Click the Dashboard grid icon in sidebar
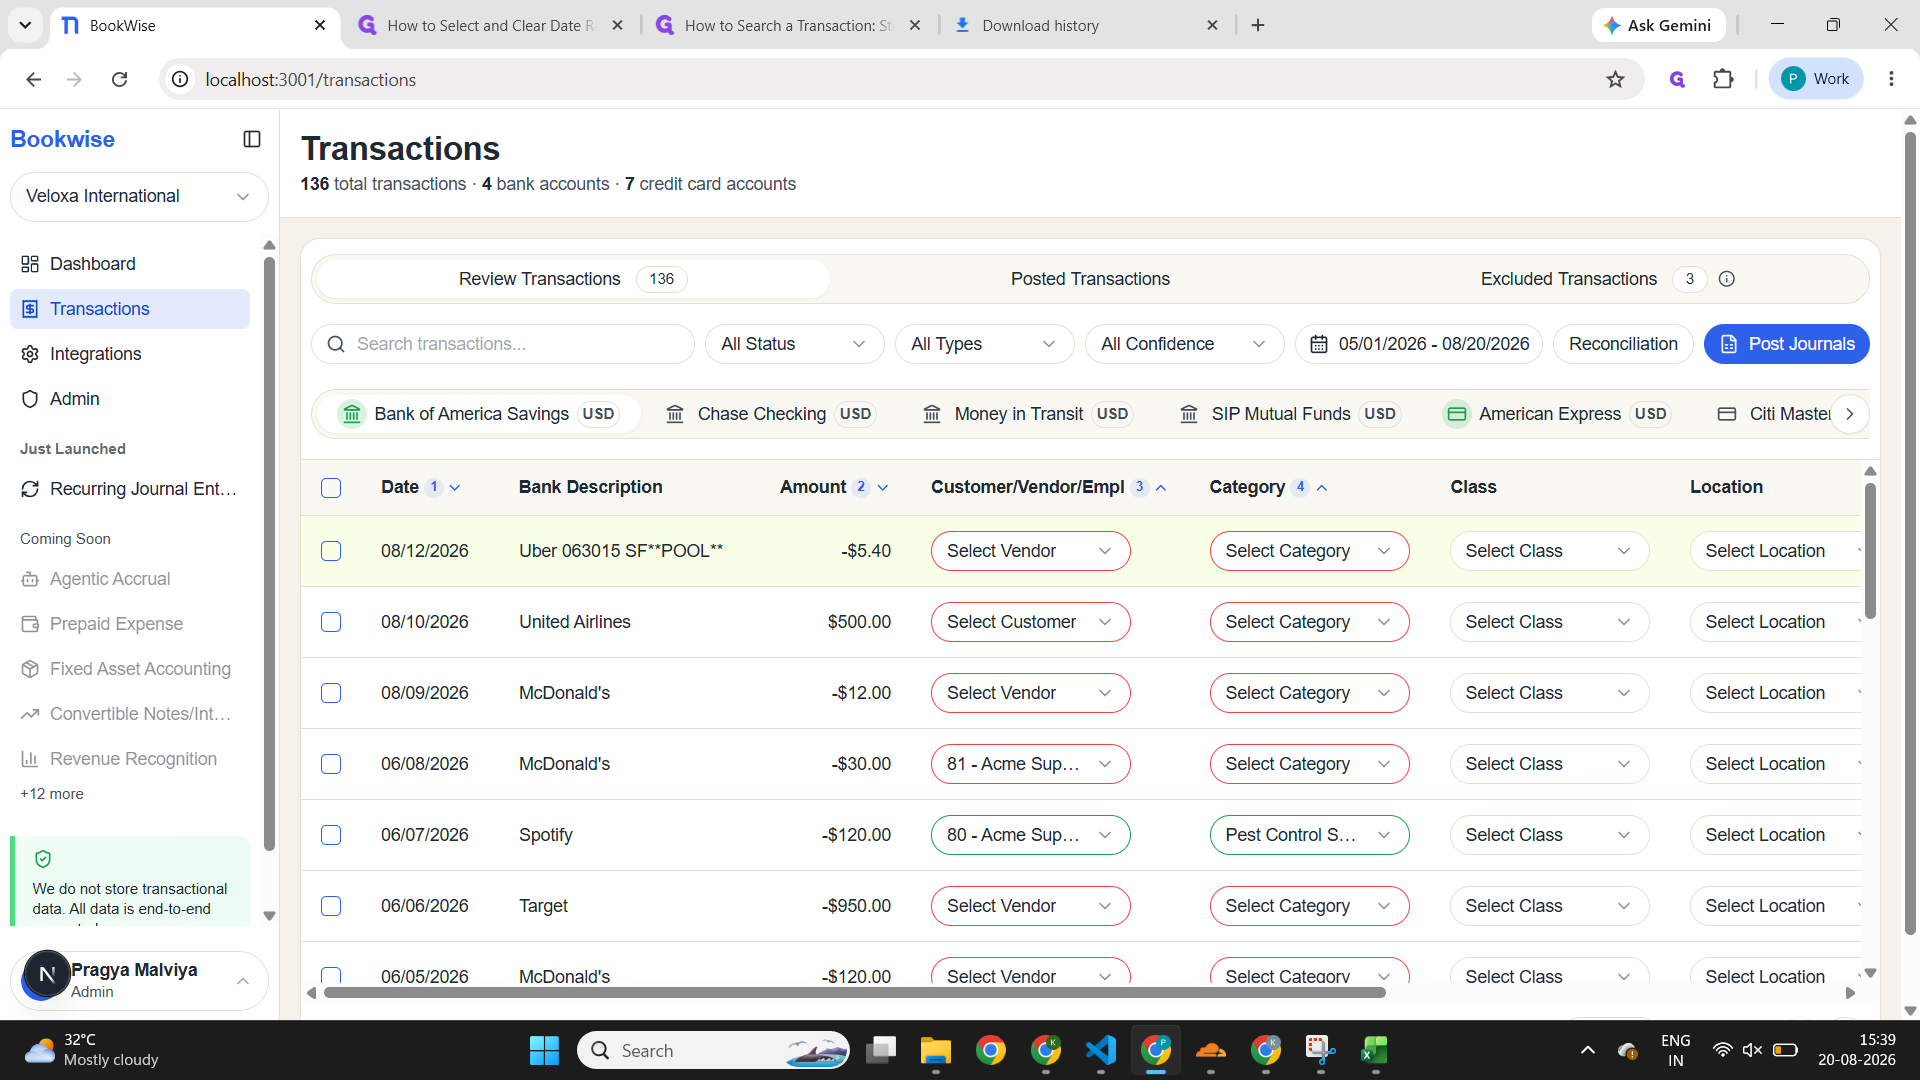The width and height of the screenshot is (1920, 1080). (x=30, y=264)
